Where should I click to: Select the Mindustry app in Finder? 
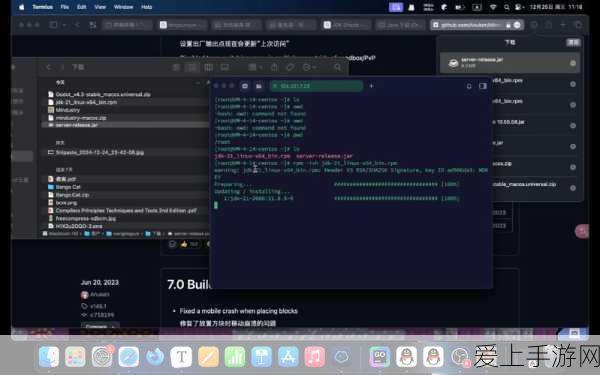(x=68, y=110)
